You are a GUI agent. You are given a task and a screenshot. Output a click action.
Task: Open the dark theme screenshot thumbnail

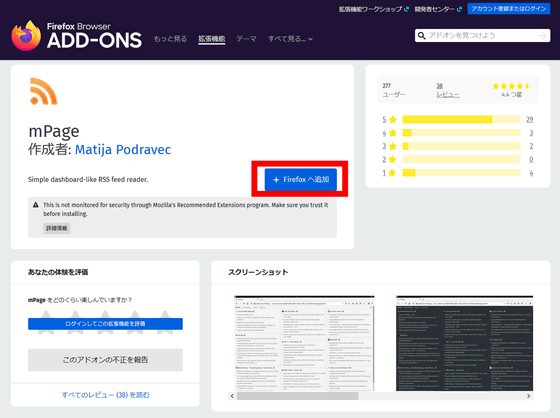click(x=464, y=343)
